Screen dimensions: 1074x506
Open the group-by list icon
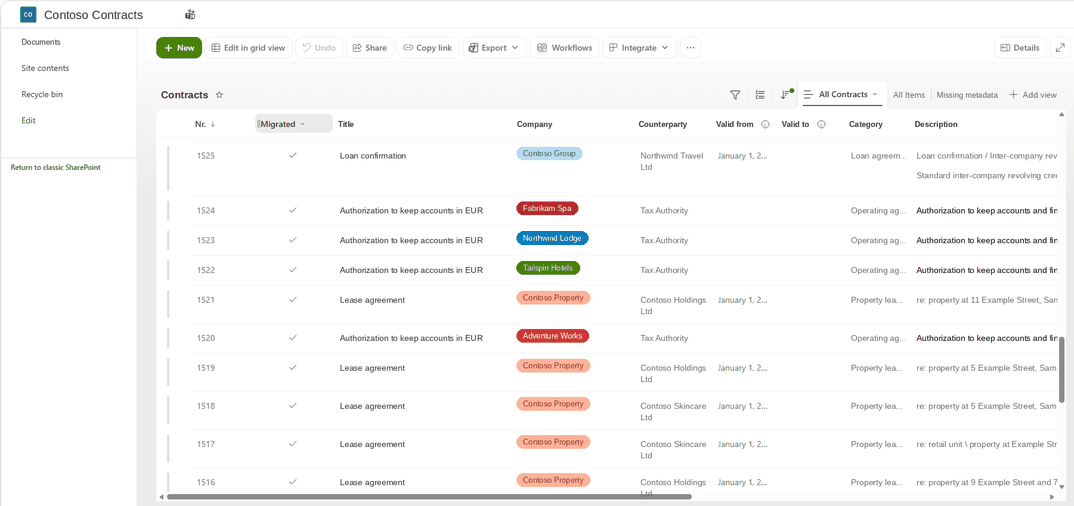(x=760, y=95)
